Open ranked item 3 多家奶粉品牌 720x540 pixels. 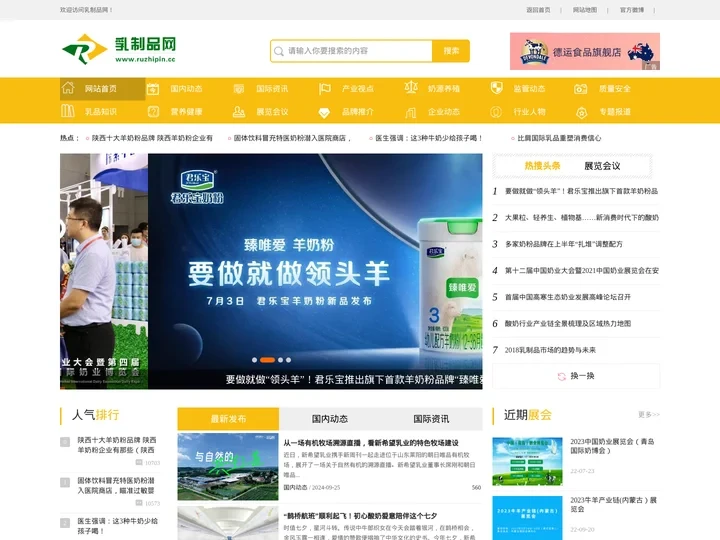(564, 244)
